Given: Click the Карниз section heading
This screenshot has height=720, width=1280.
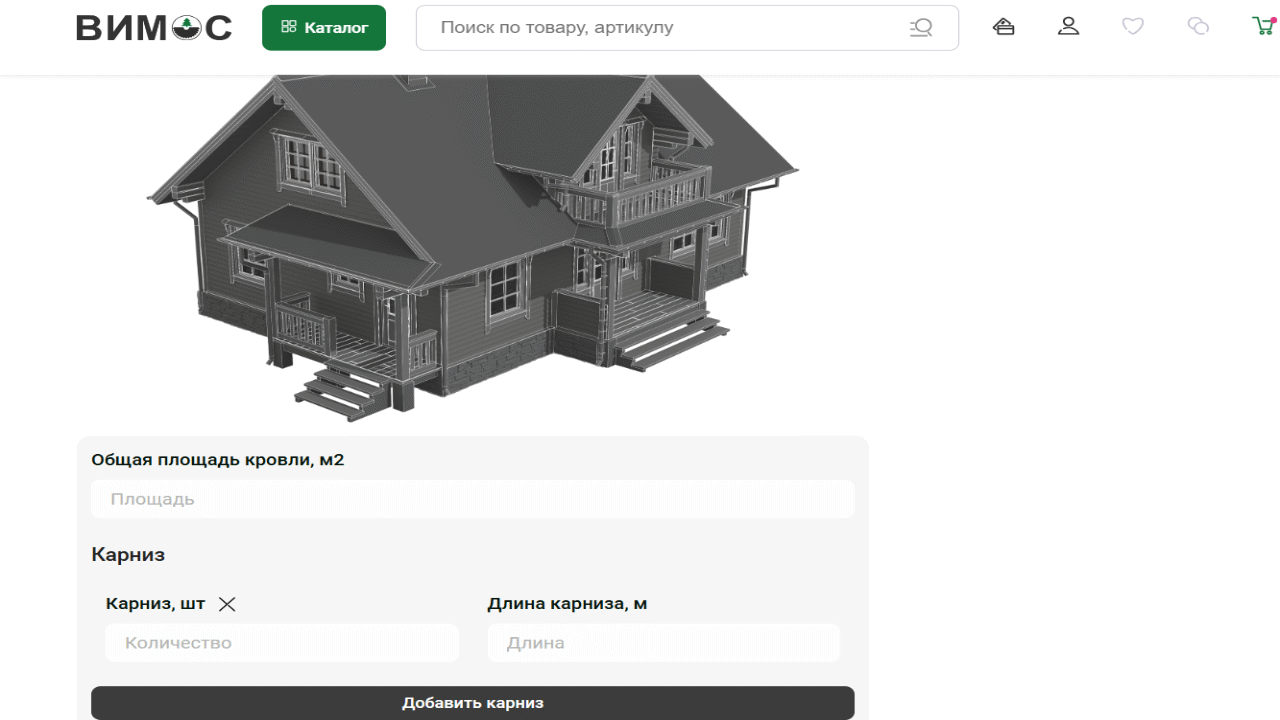Looking at the screenshot, I should point(128,555).
